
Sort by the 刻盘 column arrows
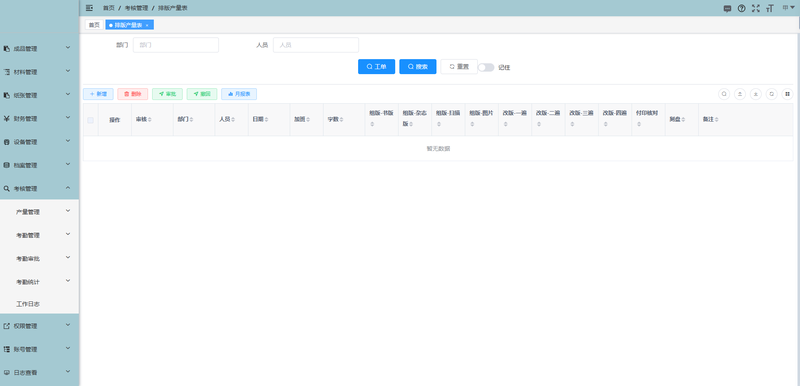(x=683, y=120)
